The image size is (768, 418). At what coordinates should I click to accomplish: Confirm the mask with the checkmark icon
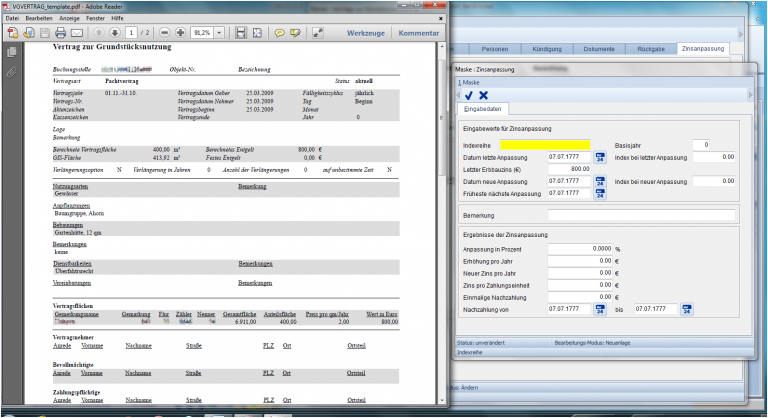click(x=469, y=95)
